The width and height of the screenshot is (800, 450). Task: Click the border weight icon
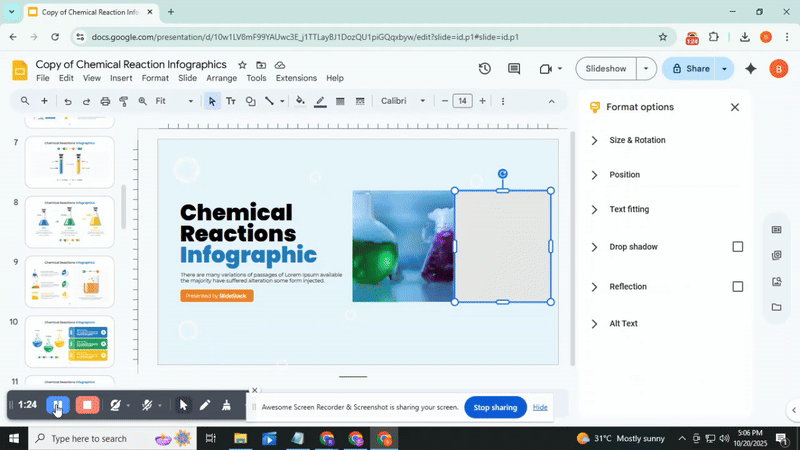point(340,101)
